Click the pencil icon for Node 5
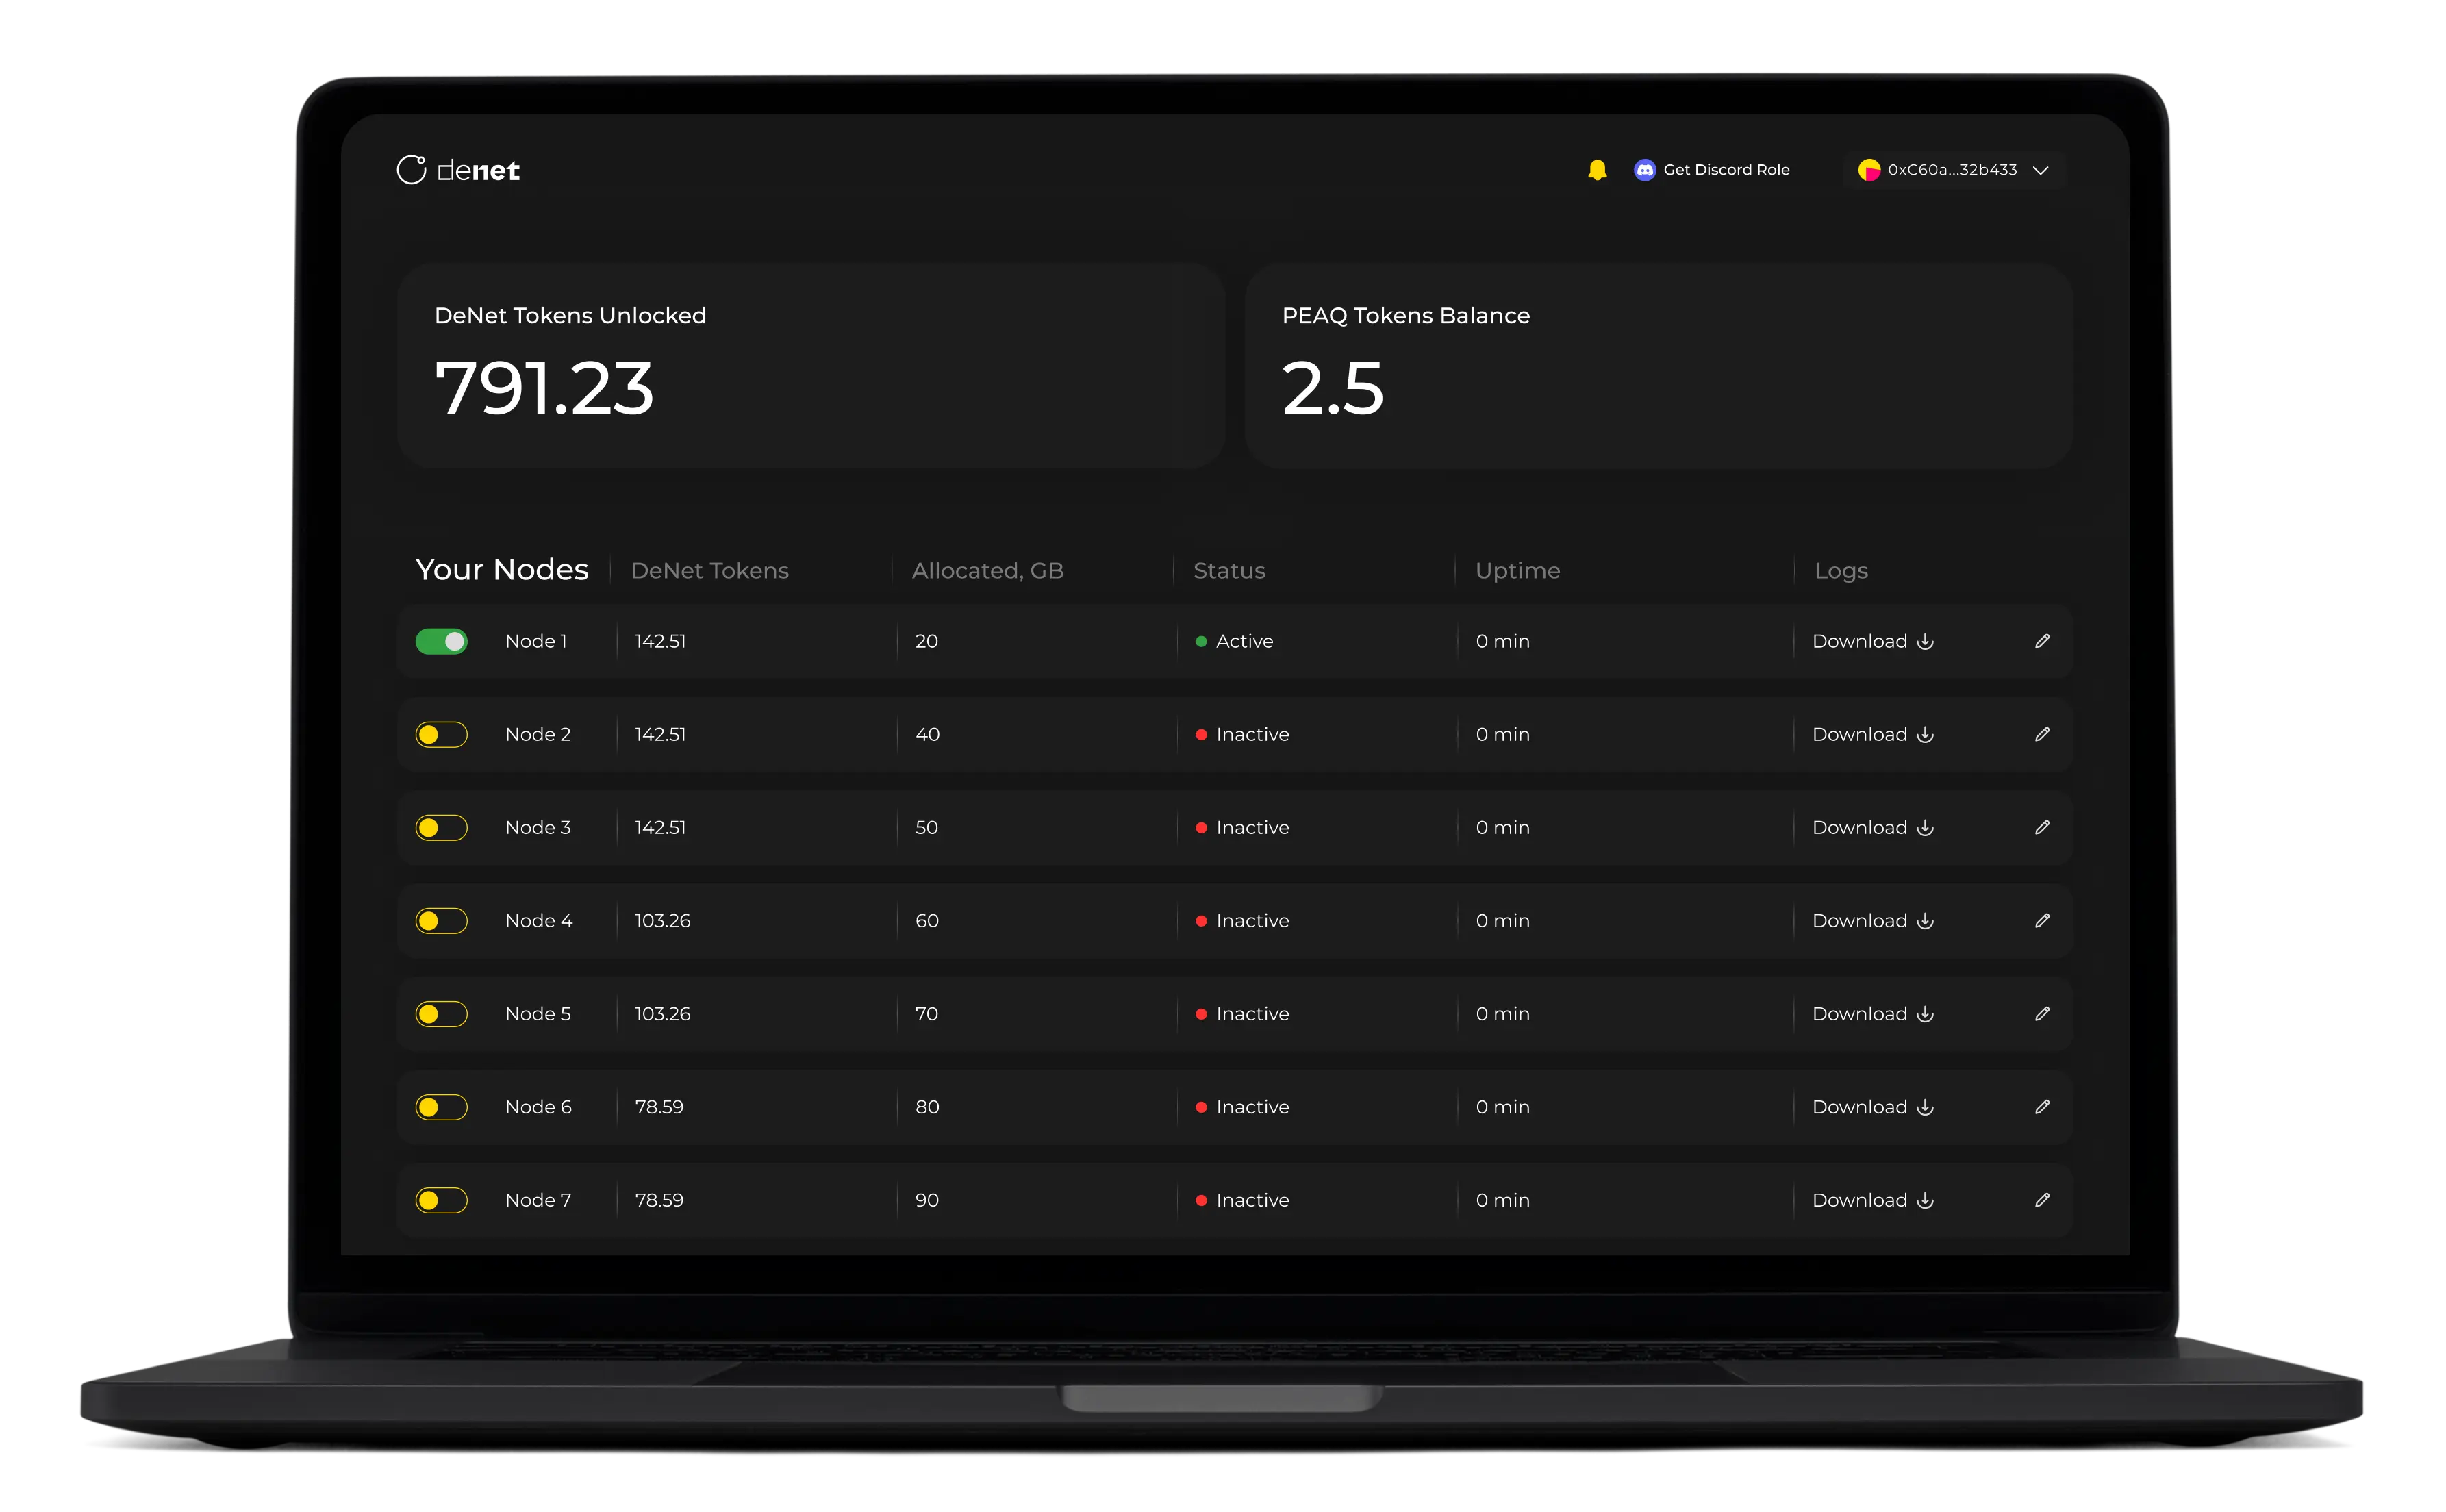The width and height of the screenshot is (2446, 1512). (2042, 1013)
